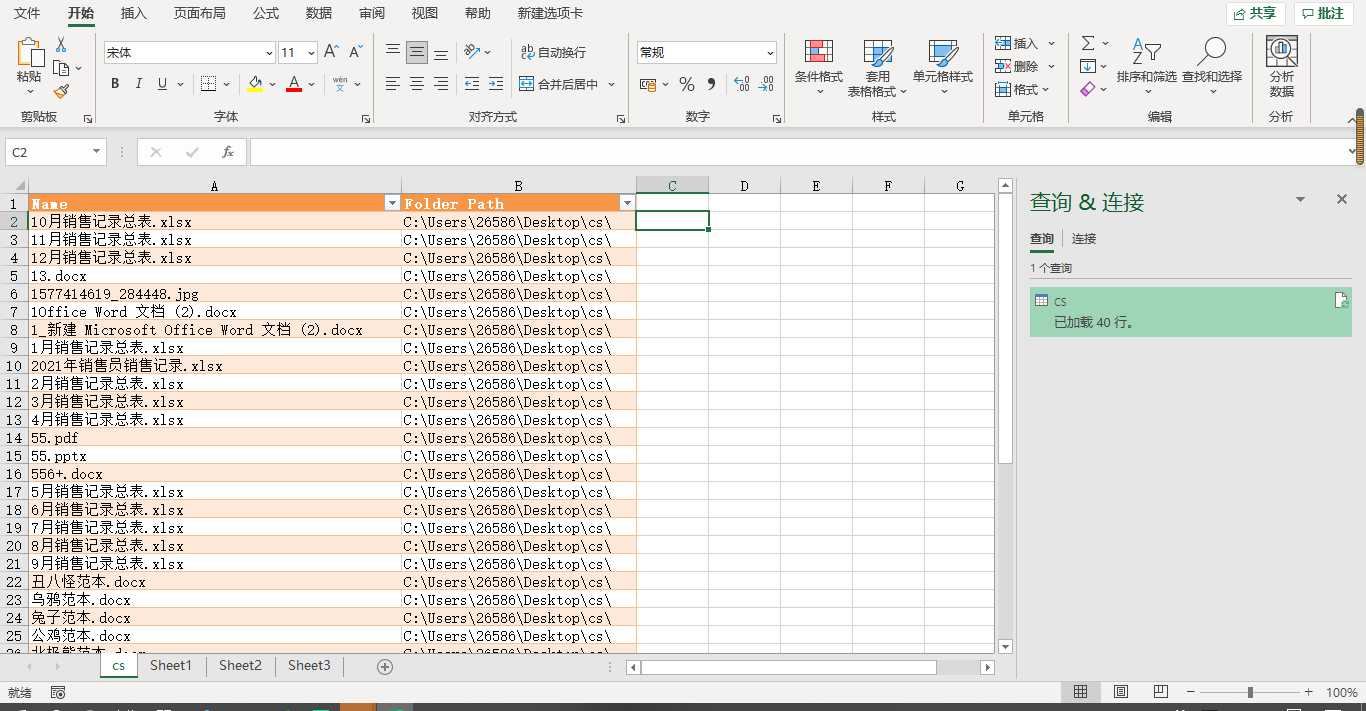Increase font size with the larger A icon
1366x711 pixels.
pos(331,52)
